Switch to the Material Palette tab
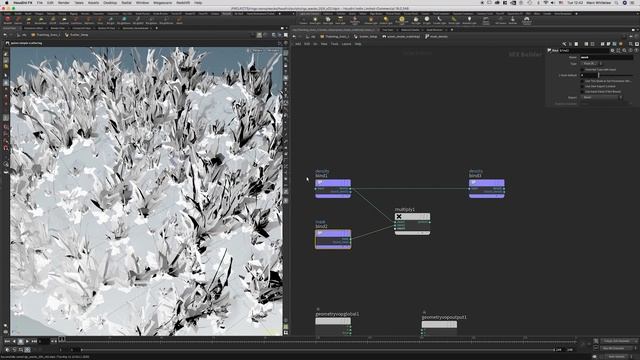The height and width of the screenshot is (360, 640). click(410, 29)
